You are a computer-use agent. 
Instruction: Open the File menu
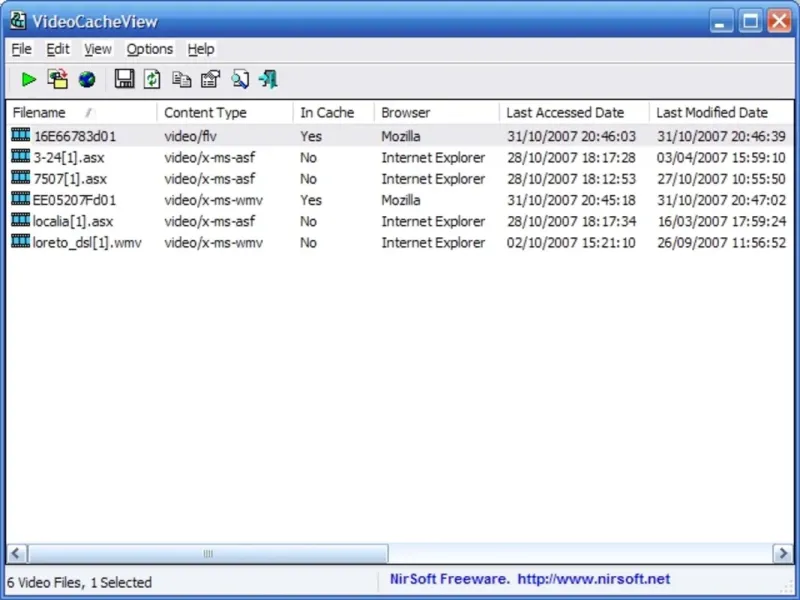[x=21, y=49]
